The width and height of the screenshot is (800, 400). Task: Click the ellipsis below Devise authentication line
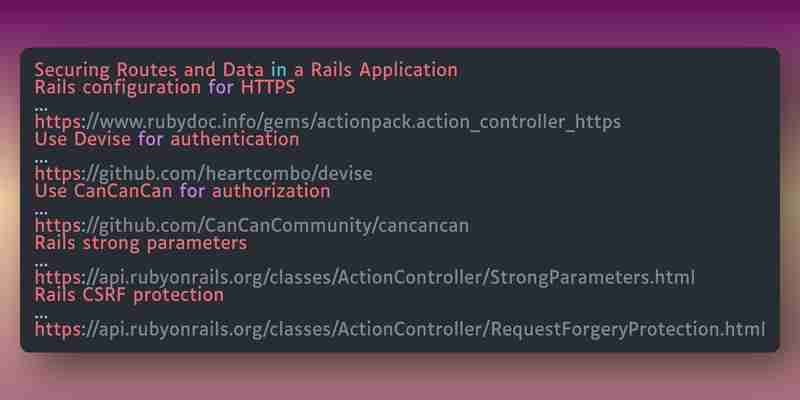click(41, 161)
